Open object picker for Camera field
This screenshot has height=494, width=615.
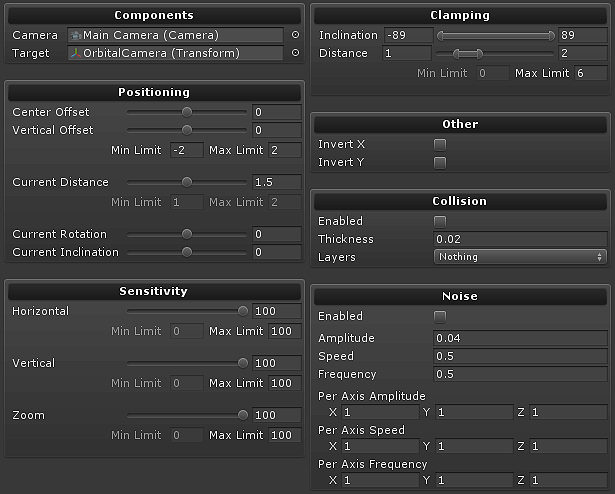(x=295, y=35)
